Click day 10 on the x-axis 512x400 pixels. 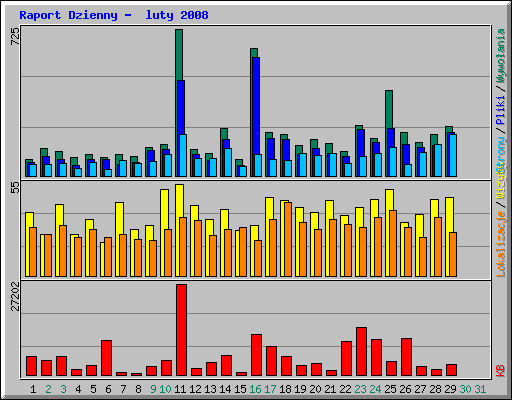click(x=165, y=389)
